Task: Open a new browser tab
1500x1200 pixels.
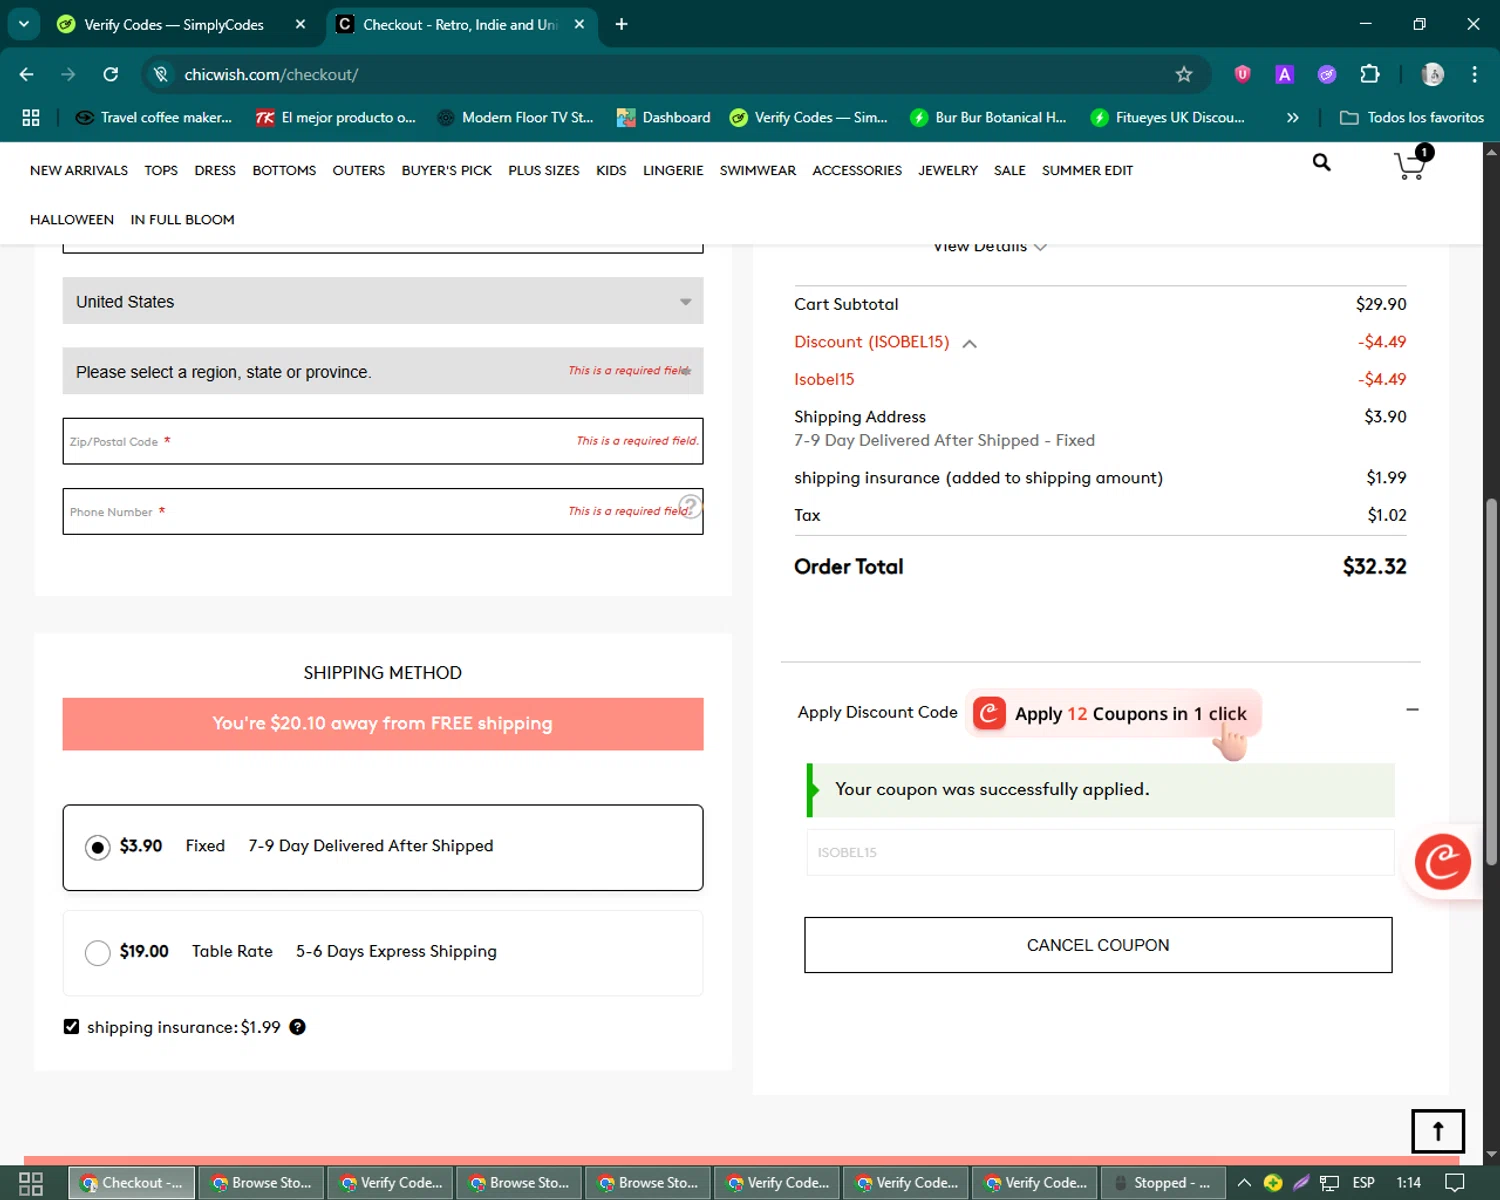Action: 621,24
